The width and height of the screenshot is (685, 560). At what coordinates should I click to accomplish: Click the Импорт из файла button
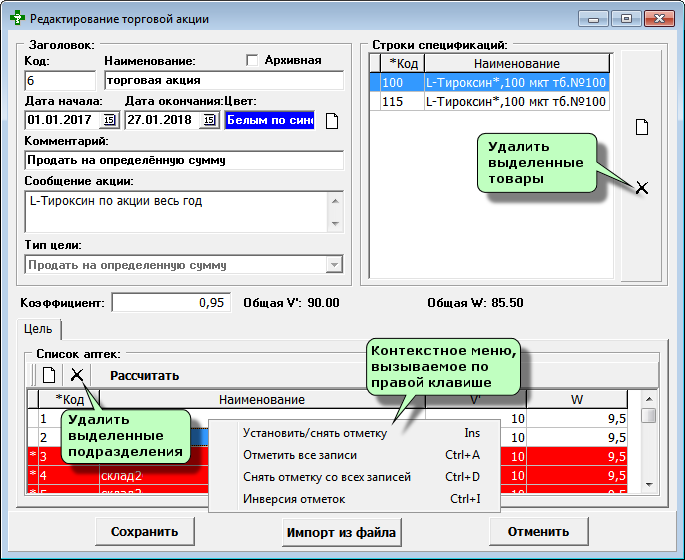(342, 532)
